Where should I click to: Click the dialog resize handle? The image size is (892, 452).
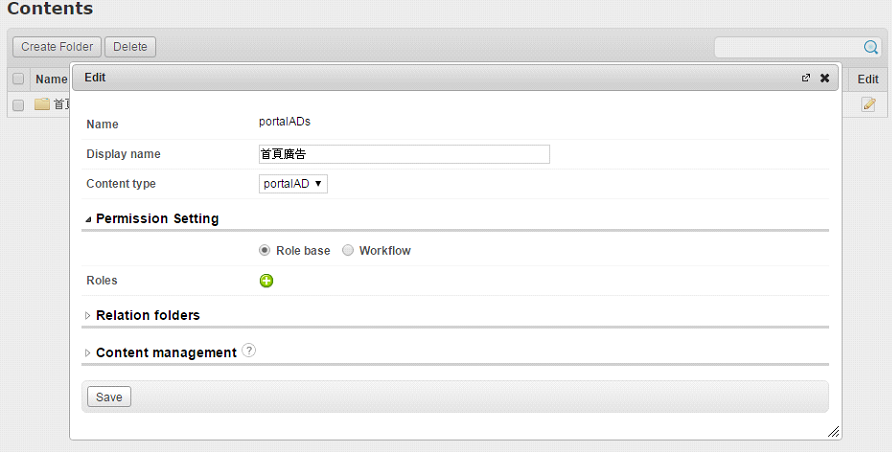[833, 431]
